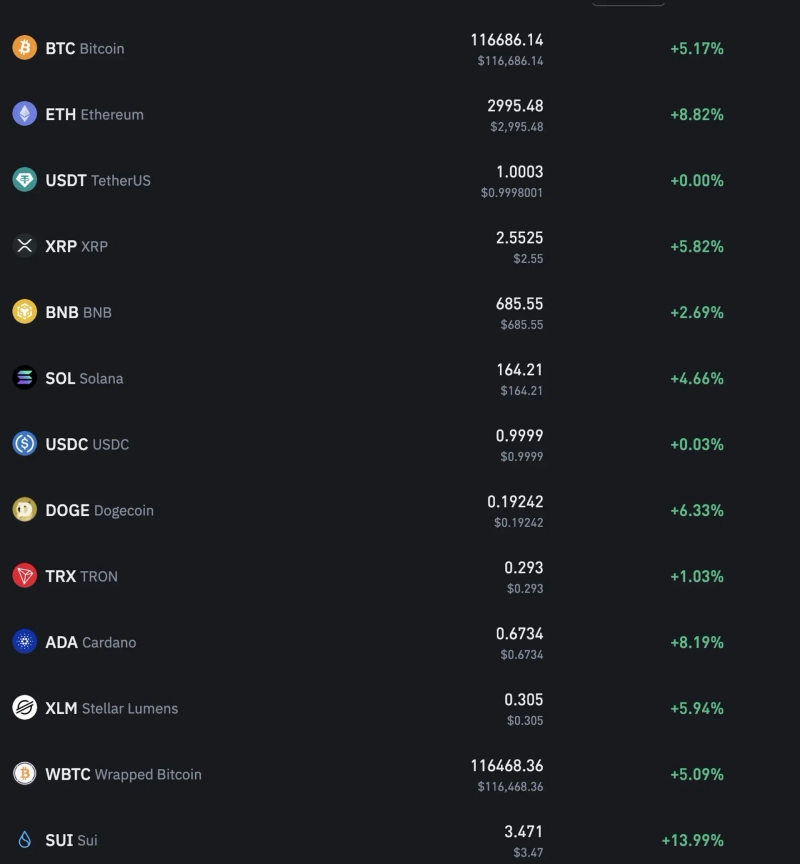
Task: Open the ETH Ethereum name link
Action: [94, 114]
